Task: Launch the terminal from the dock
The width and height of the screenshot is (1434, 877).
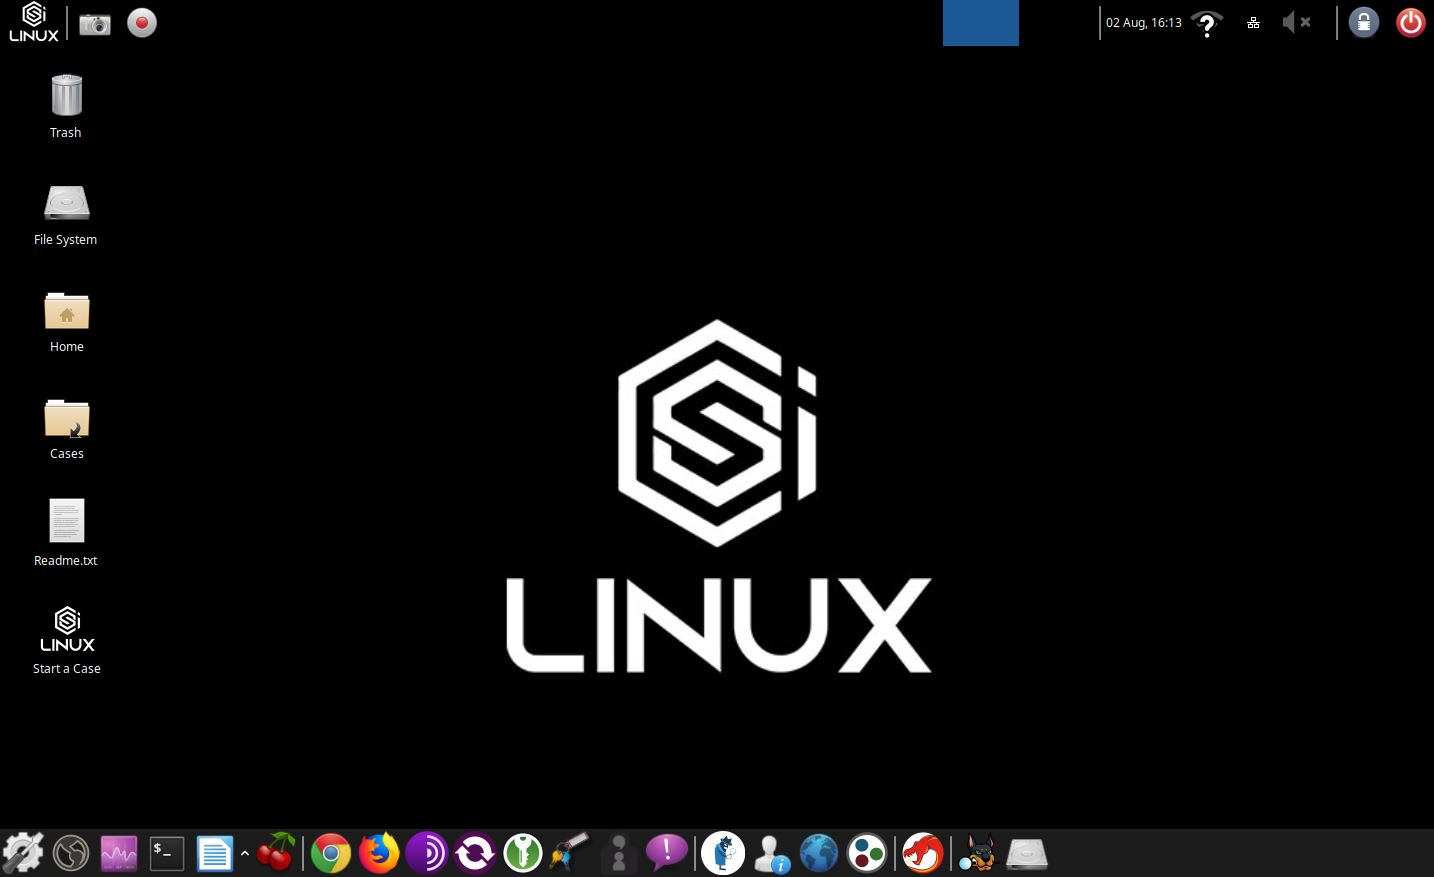Action: (167, 853)
